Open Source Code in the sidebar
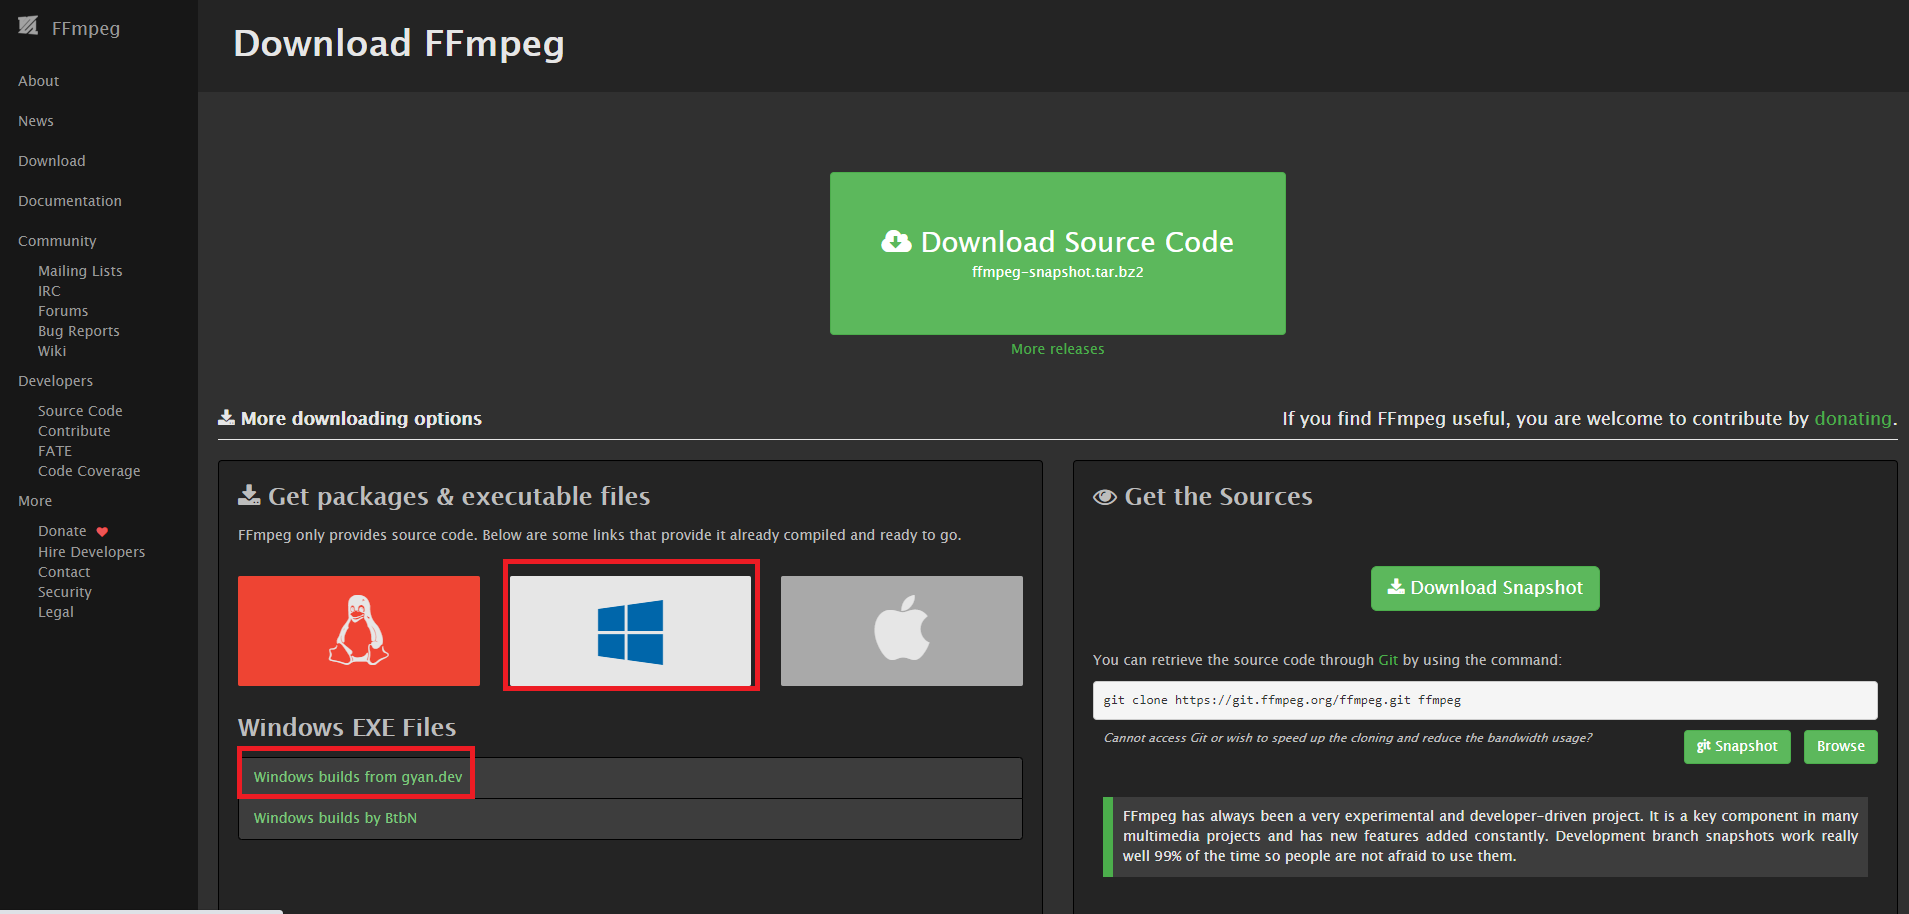The width and height of the screenshot is (1909, 914). (80, 411)
